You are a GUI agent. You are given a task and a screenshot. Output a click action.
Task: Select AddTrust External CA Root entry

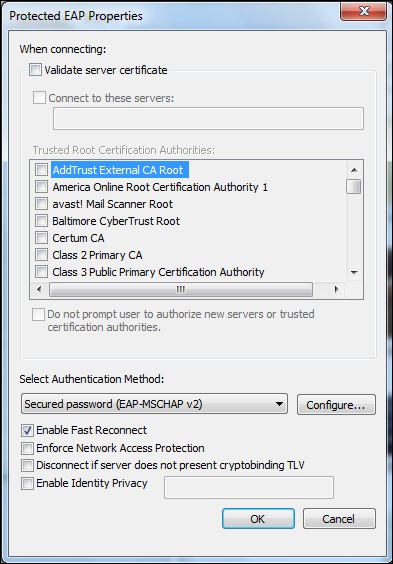pyautogui.click(x=118, y=170)
